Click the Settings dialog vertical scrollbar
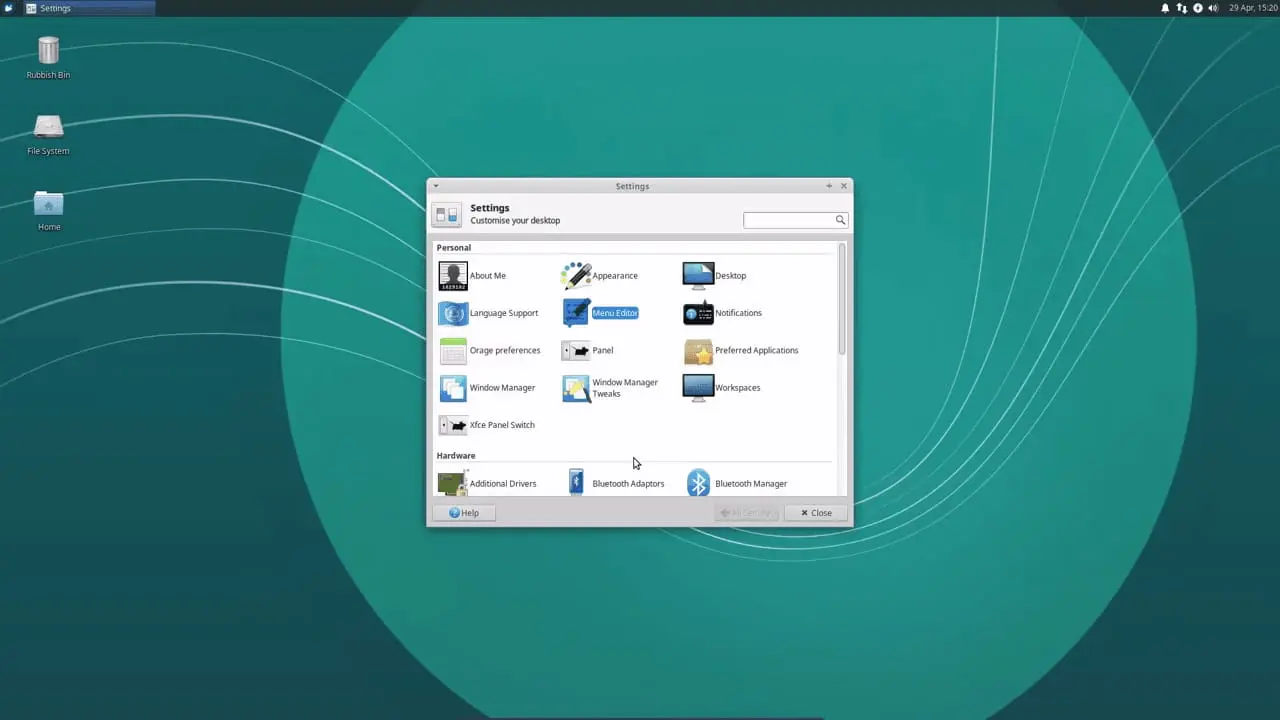 coord(842,300)
